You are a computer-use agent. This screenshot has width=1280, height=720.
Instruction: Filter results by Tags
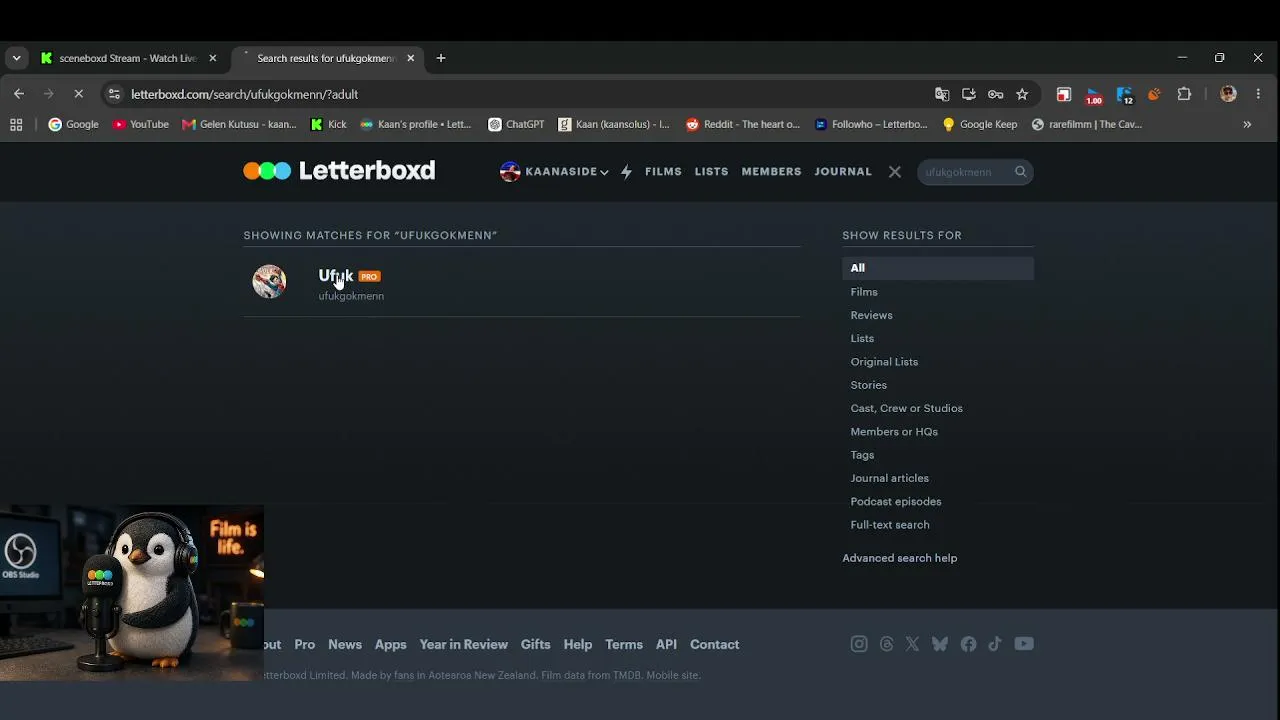(x=862, y=455)
